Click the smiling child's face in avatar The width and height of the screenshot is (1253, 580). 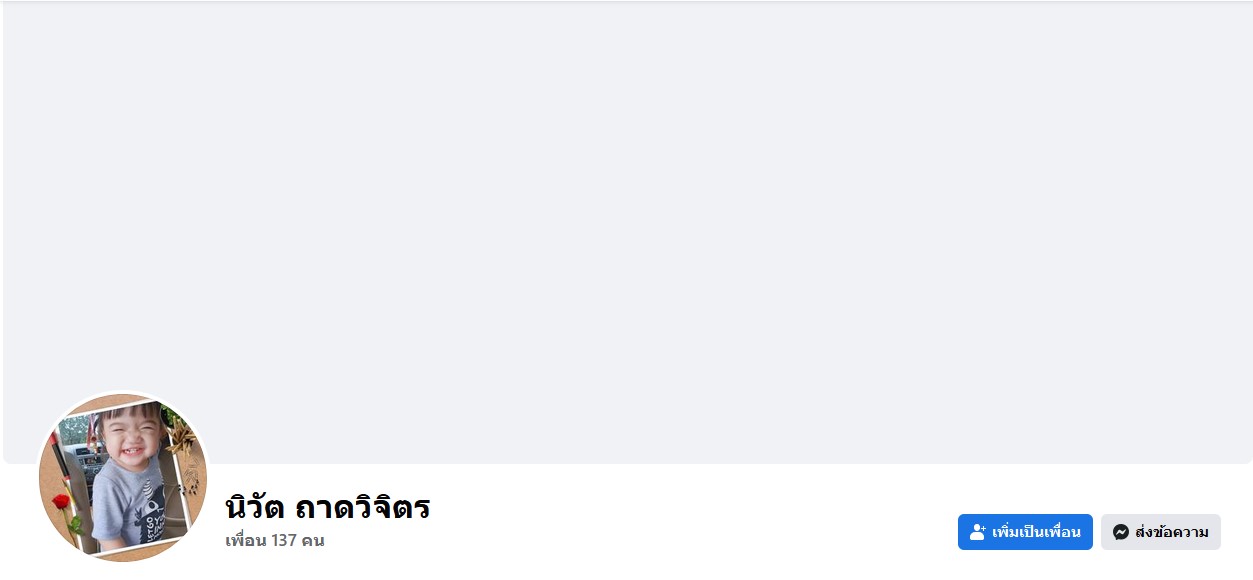pos(130,438)
